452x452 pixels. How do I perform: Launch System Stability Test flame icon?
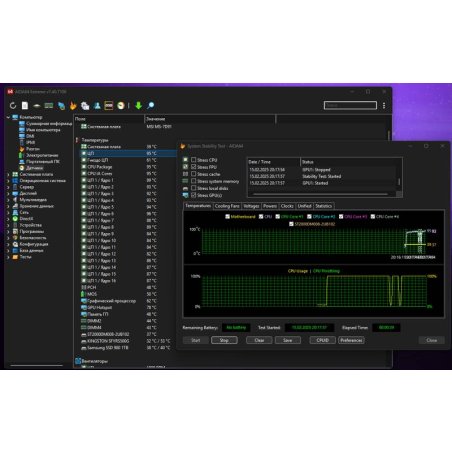(73, 106)
